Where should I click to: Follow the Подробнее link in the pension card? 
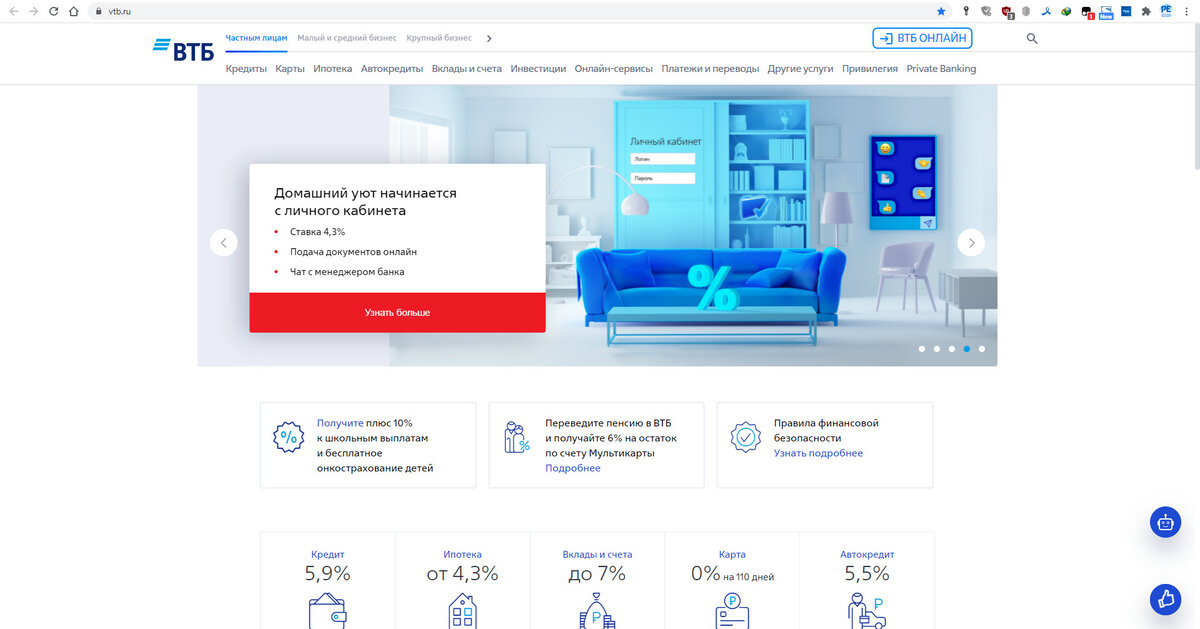pyautogui.click(x=573, y=468)
